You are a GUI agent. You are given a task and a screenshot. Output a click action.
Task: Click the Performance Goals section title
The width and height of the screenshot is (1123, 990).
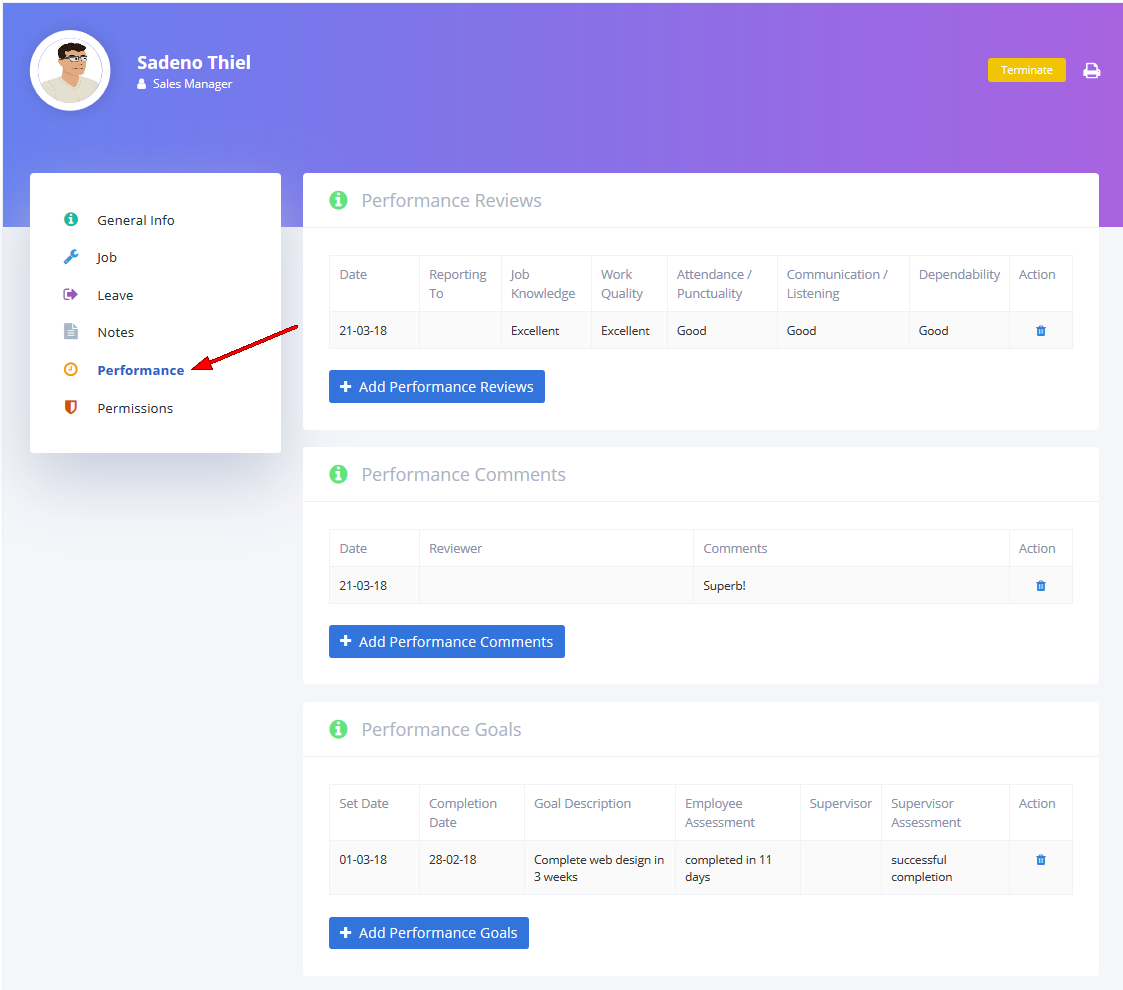[441, 729]
